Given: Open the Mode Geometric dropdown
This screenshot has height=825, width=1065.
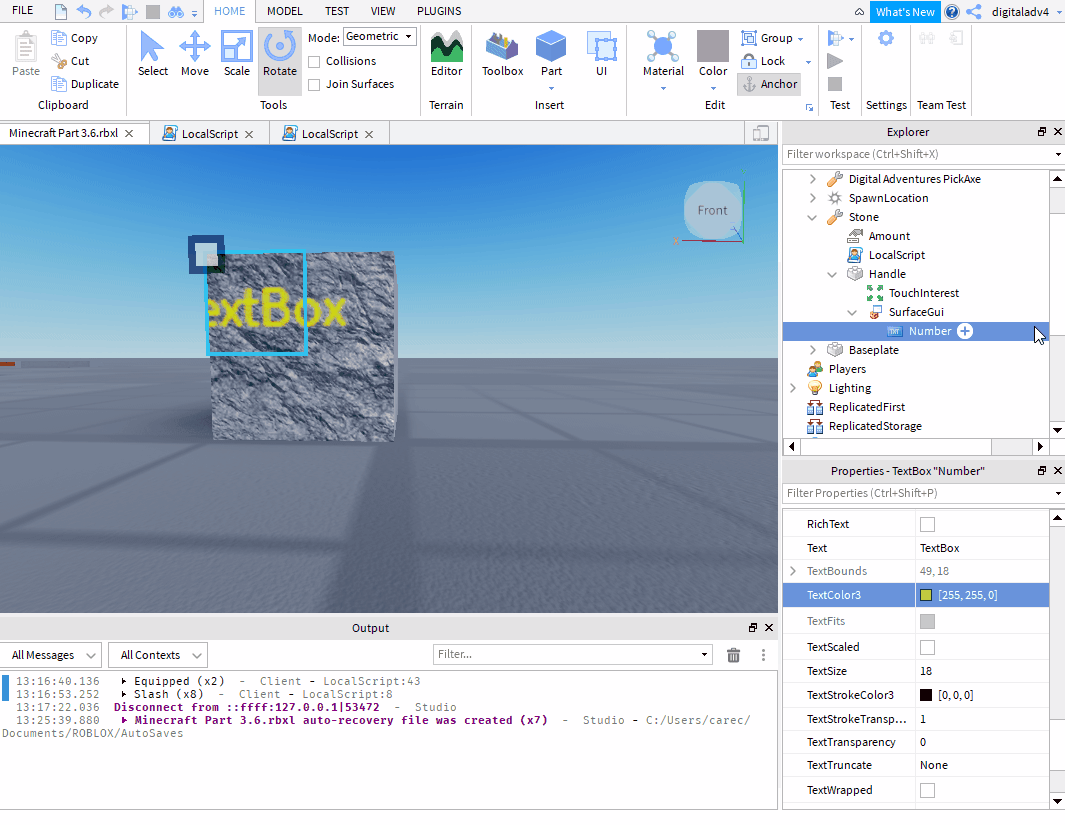Looking at the screenshot, I should [x=379, y=36].
